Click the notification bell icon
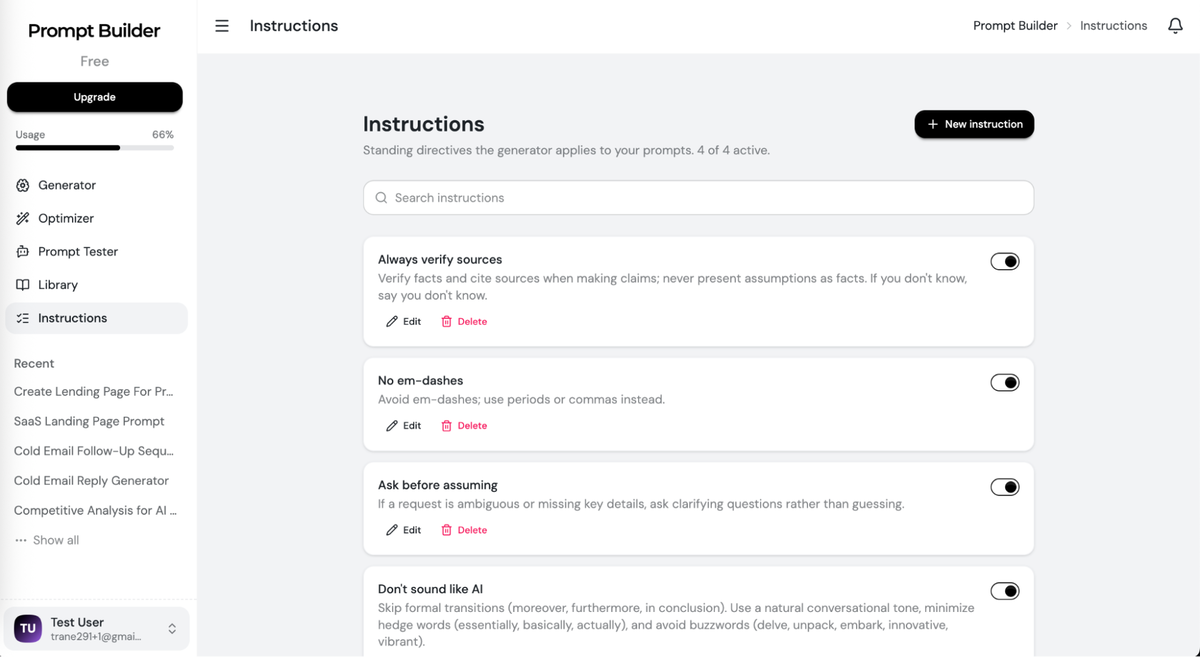 [1175, 26]
